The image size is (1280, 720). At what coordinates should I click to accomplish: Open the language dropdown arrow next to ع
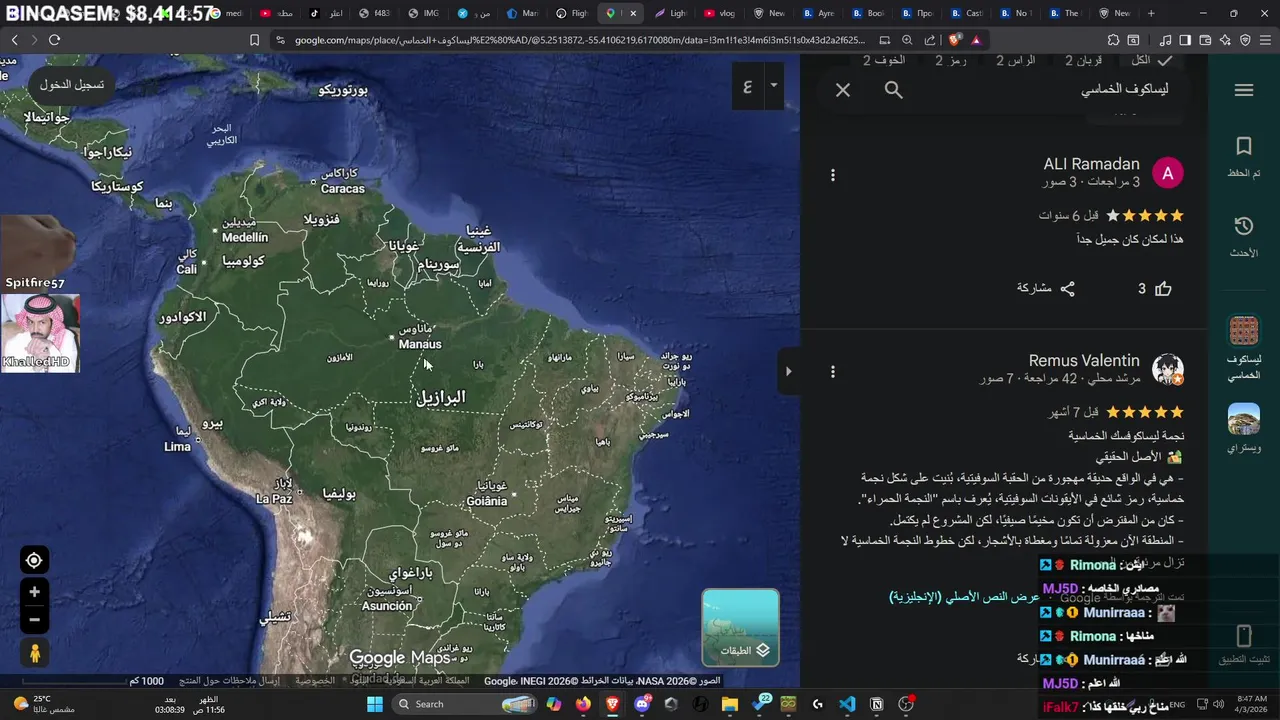coord(773,85)
